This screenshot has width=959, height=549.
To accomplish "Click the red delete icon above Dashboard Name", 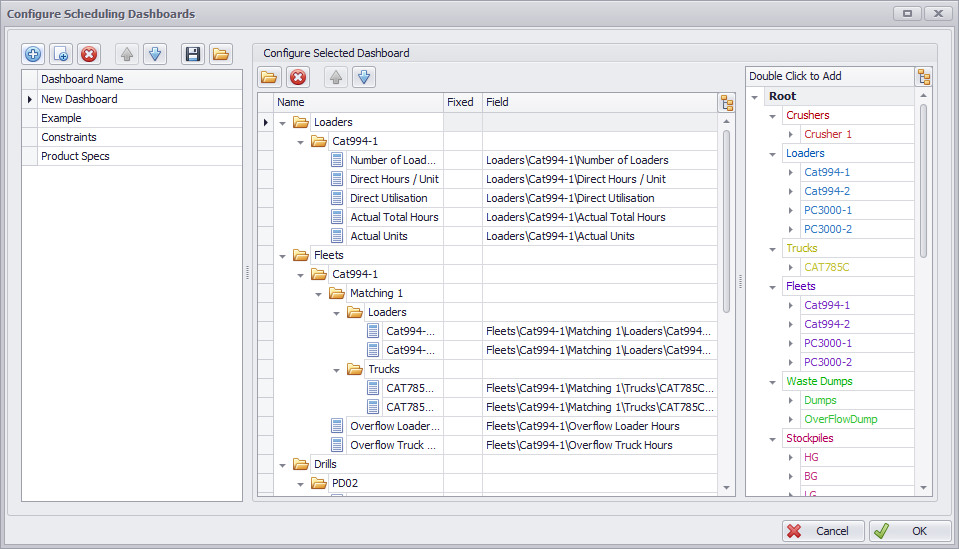I will (89, 54).
